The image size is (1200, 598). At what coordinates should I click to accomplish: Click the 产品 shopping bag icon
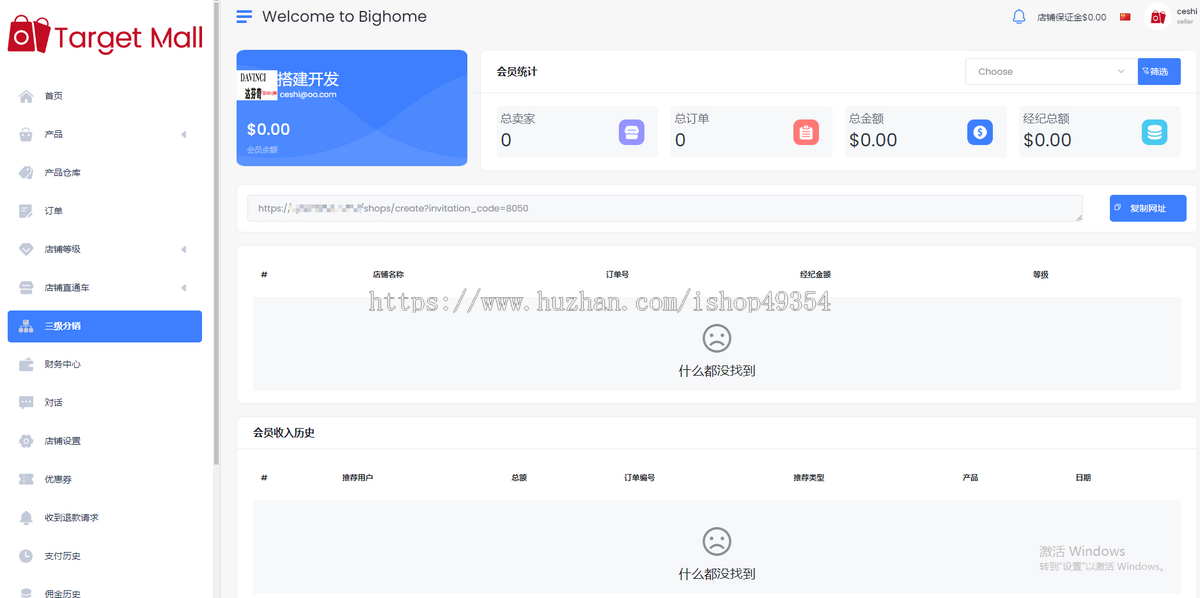click(x=26, y=134)
